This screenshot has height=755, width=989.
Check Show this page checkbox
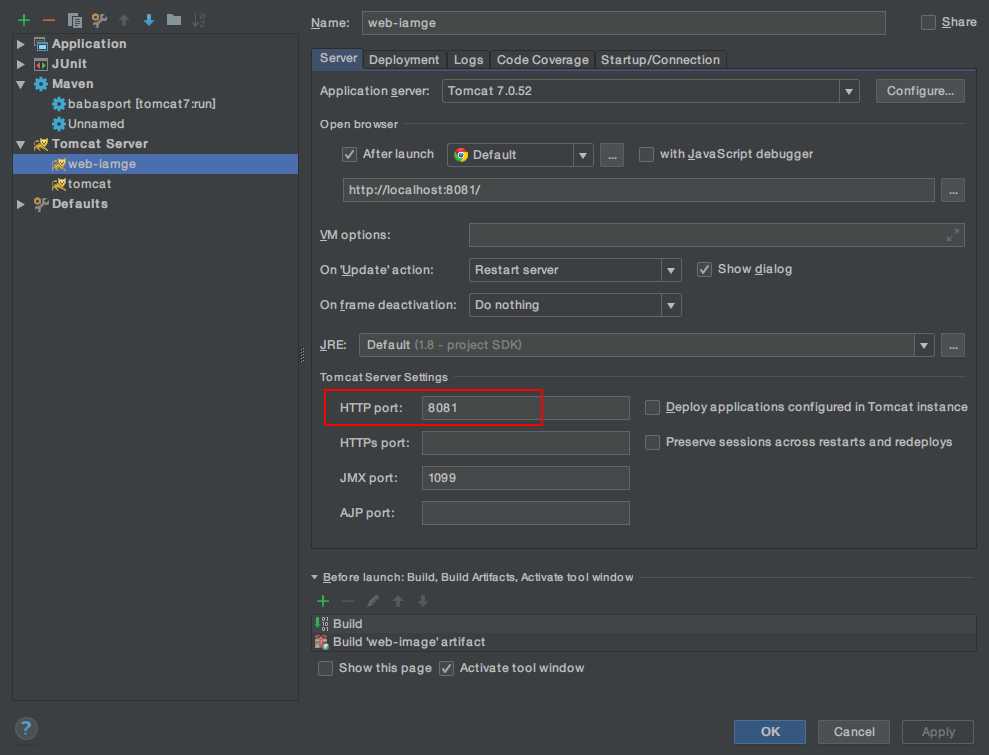[325, 668]
